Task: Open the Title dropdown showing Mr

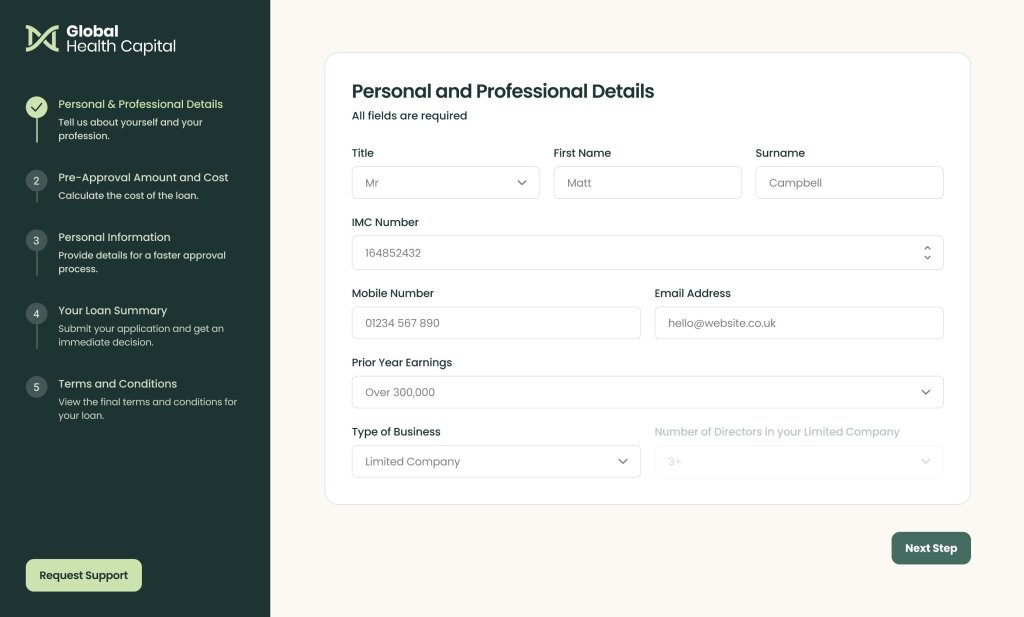Action: 445,182
